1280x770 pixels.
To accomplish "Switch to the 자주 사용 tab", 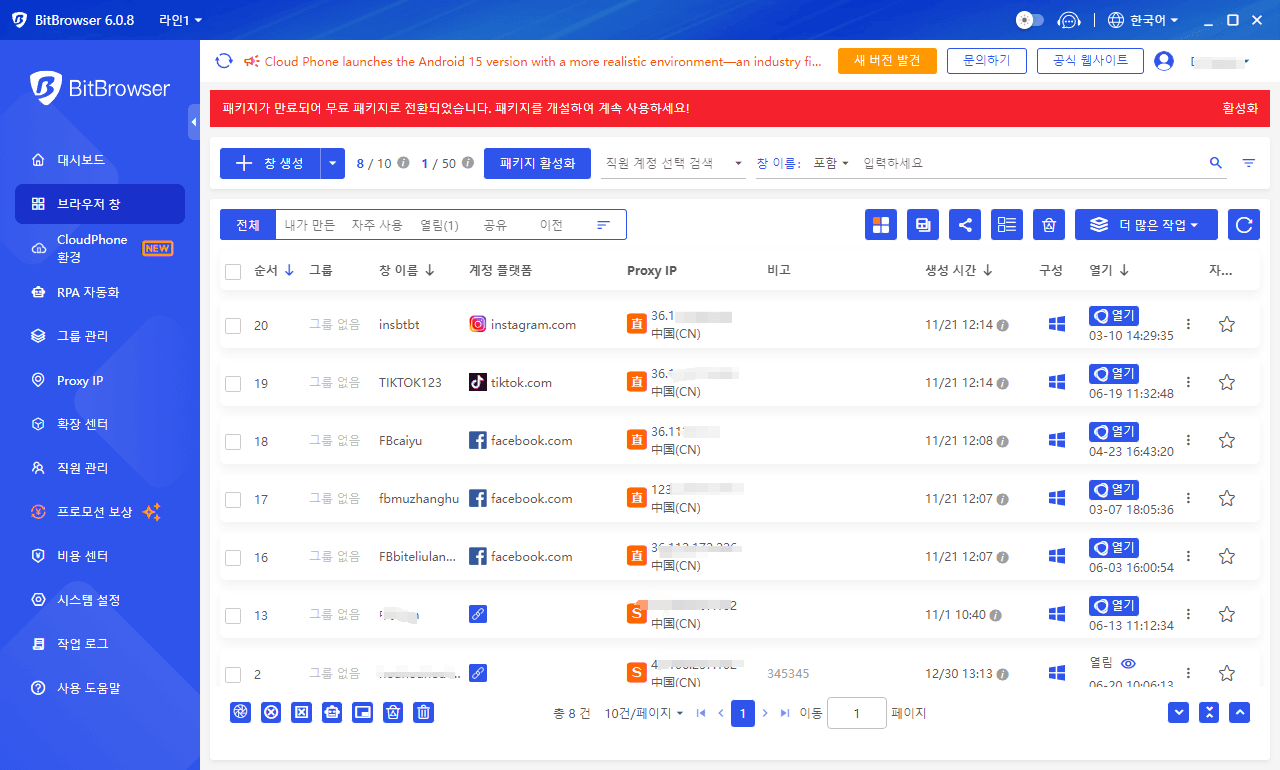I will (377, 225).
